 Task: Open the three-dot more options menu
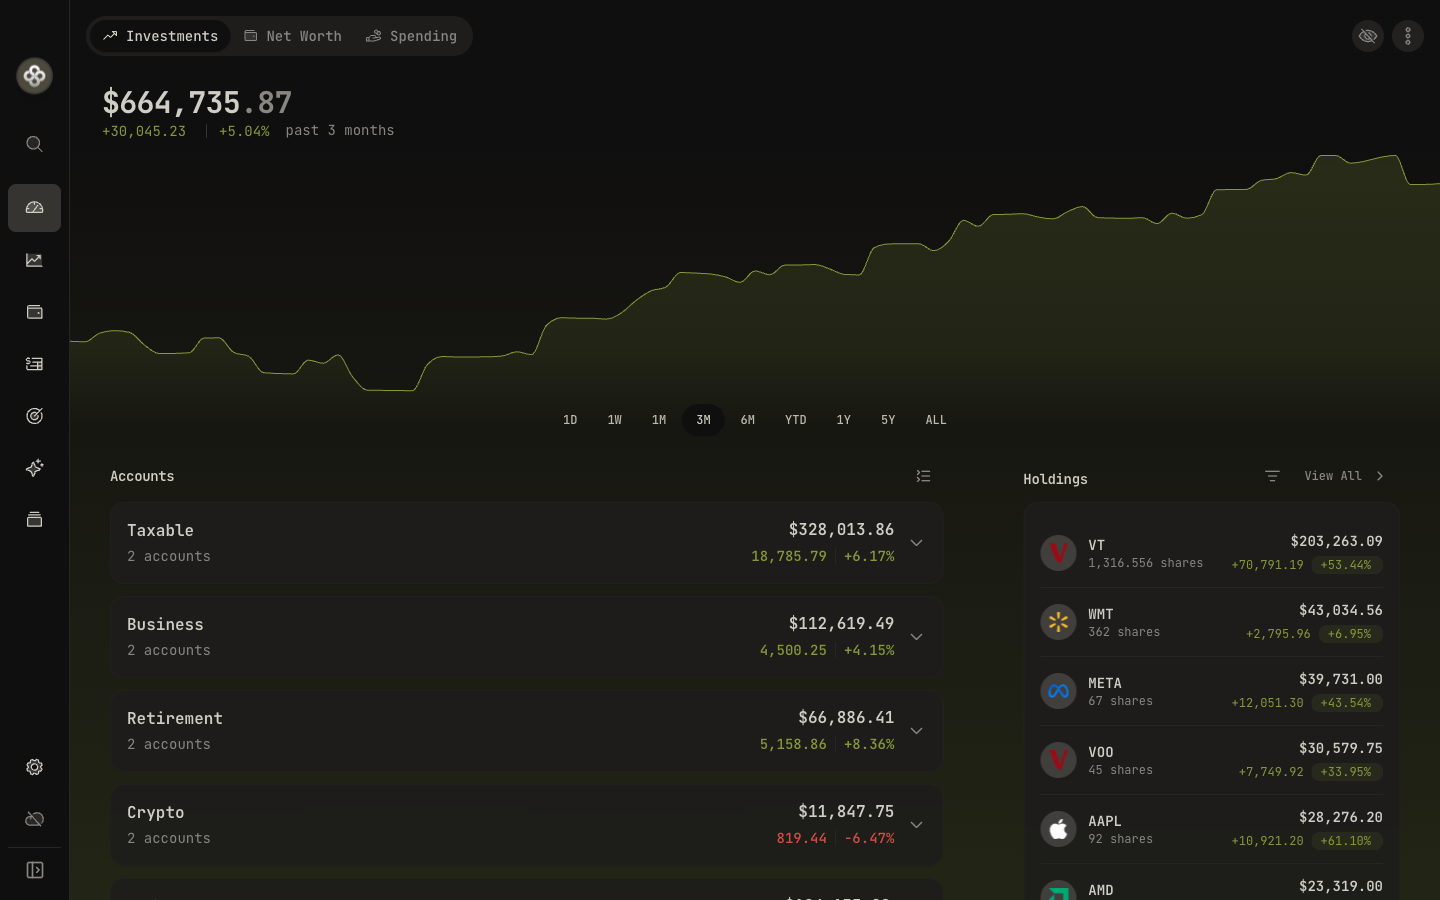pos(1408,36)
